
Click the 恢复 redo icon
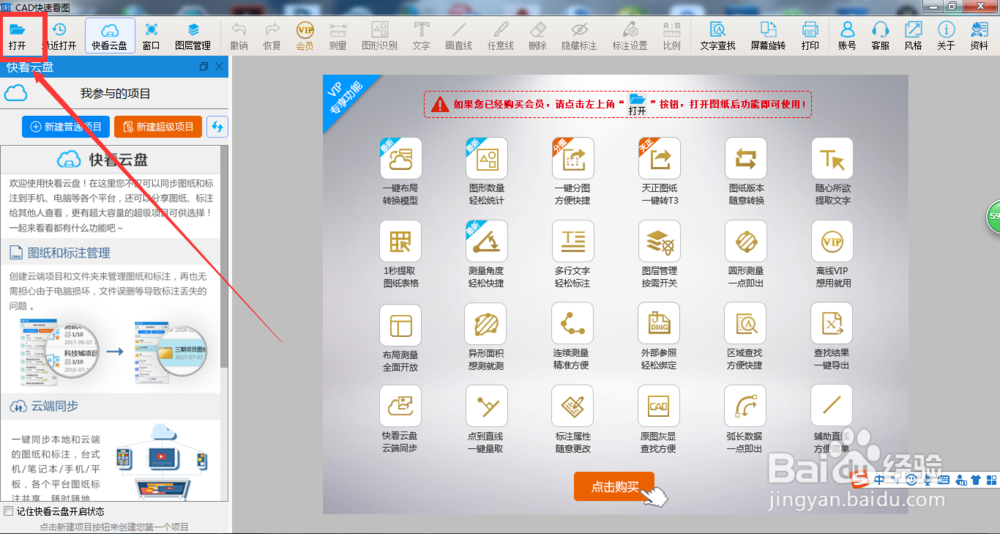point(272,29)
